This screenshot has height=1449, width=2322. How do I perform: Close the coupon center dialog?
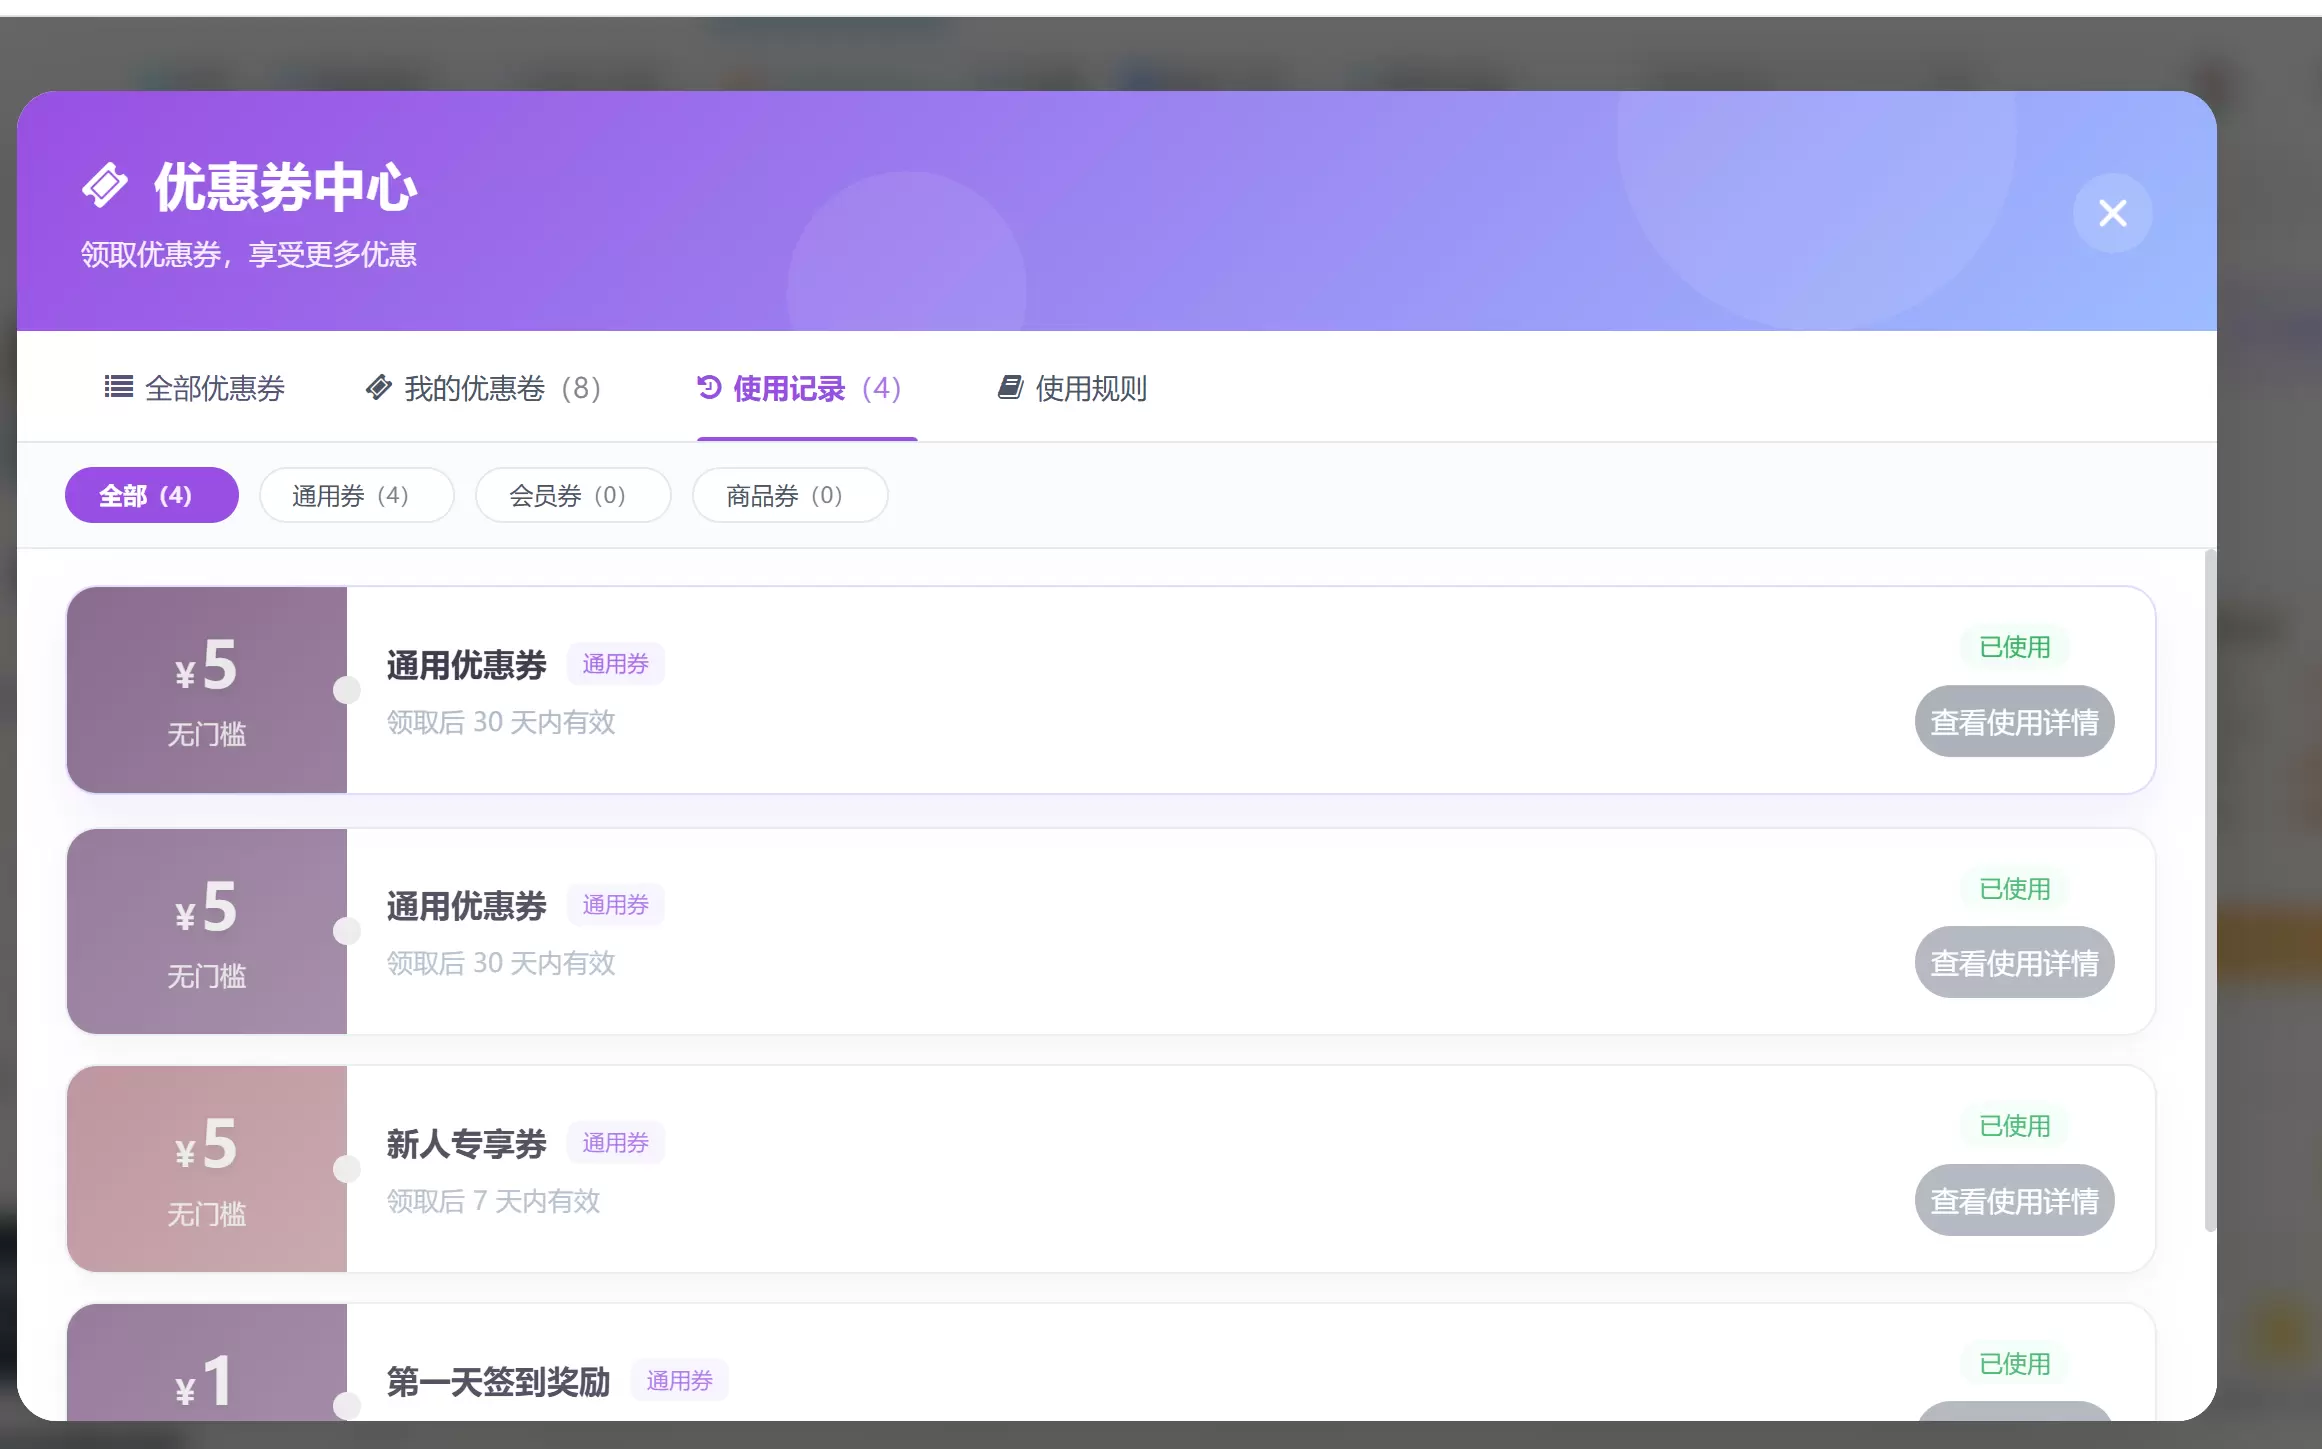[2112, 213]
